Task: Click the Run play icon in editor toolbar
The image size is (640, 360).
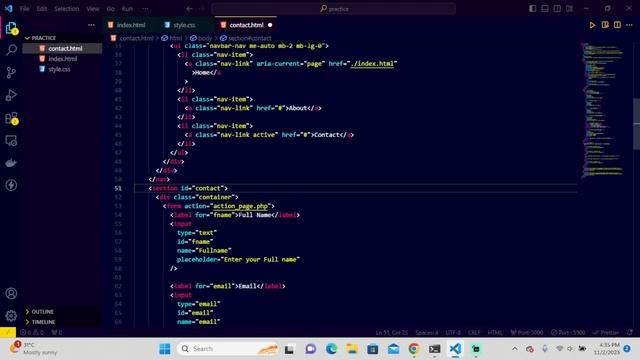Action: click(592, 25)
